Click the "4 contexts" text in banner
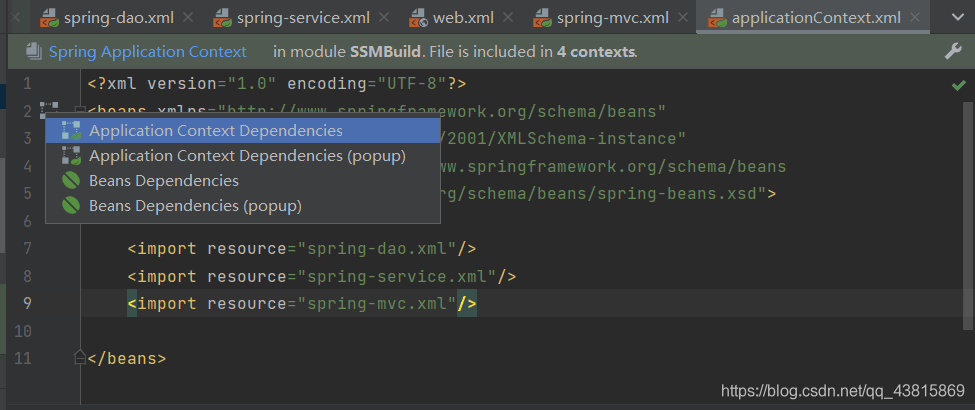Image resolution: width=975 pixels, height=410 pixels. pos(596,52)
